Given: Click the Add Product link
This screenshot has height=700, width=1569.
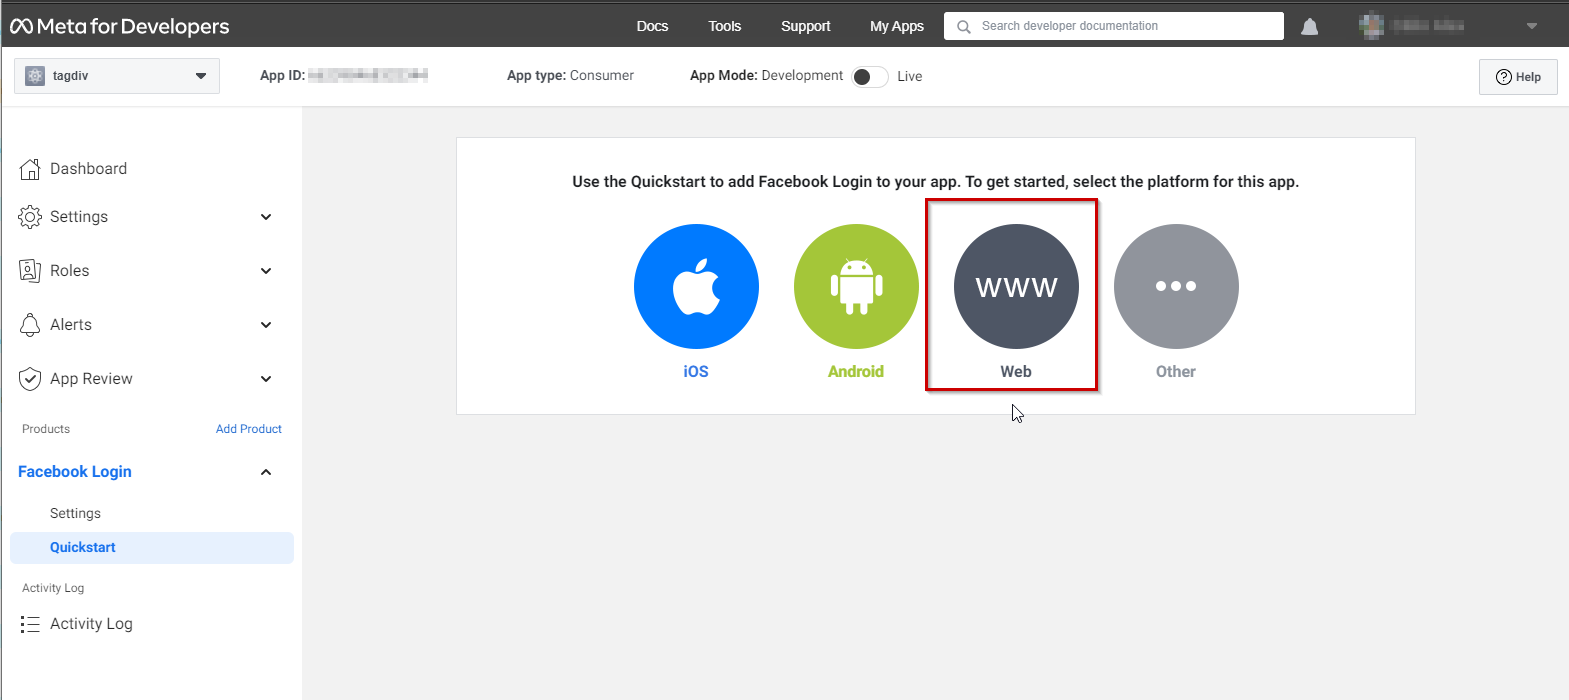Looking at the screenshot, I should point(249,429).
